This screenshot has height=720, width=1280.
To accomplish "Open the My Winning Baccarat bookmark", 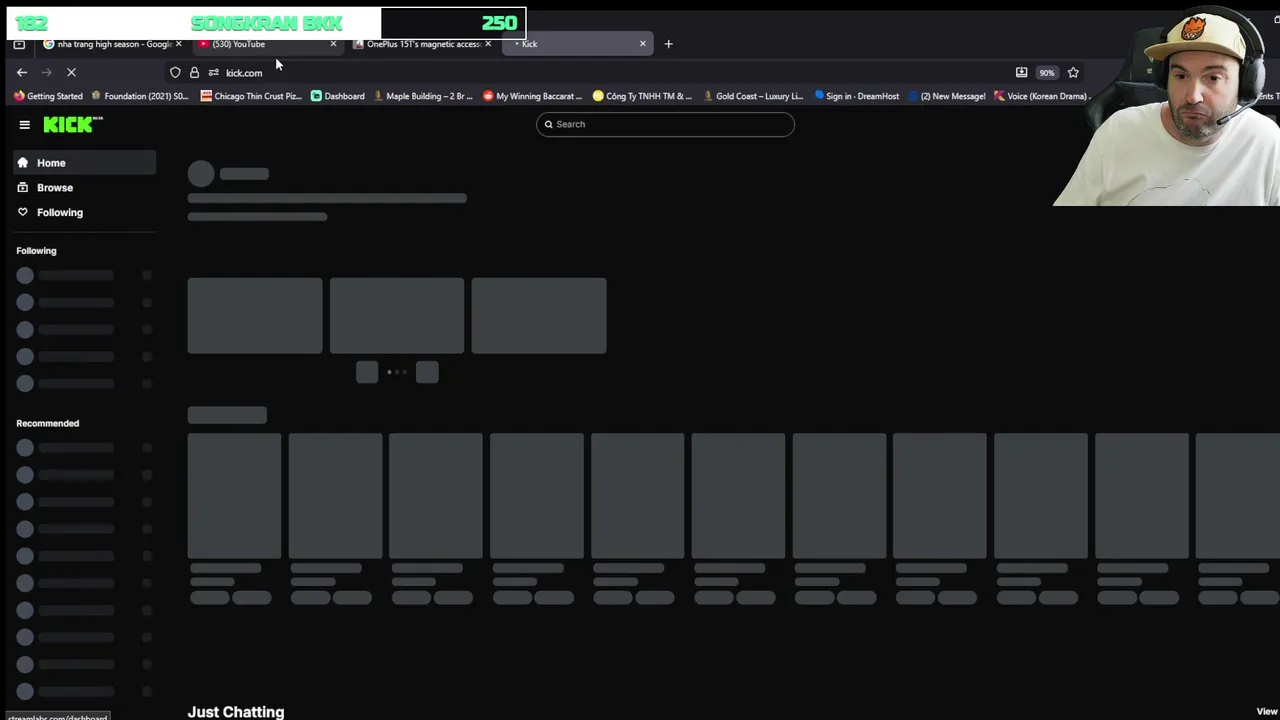I will click(532, 96).
